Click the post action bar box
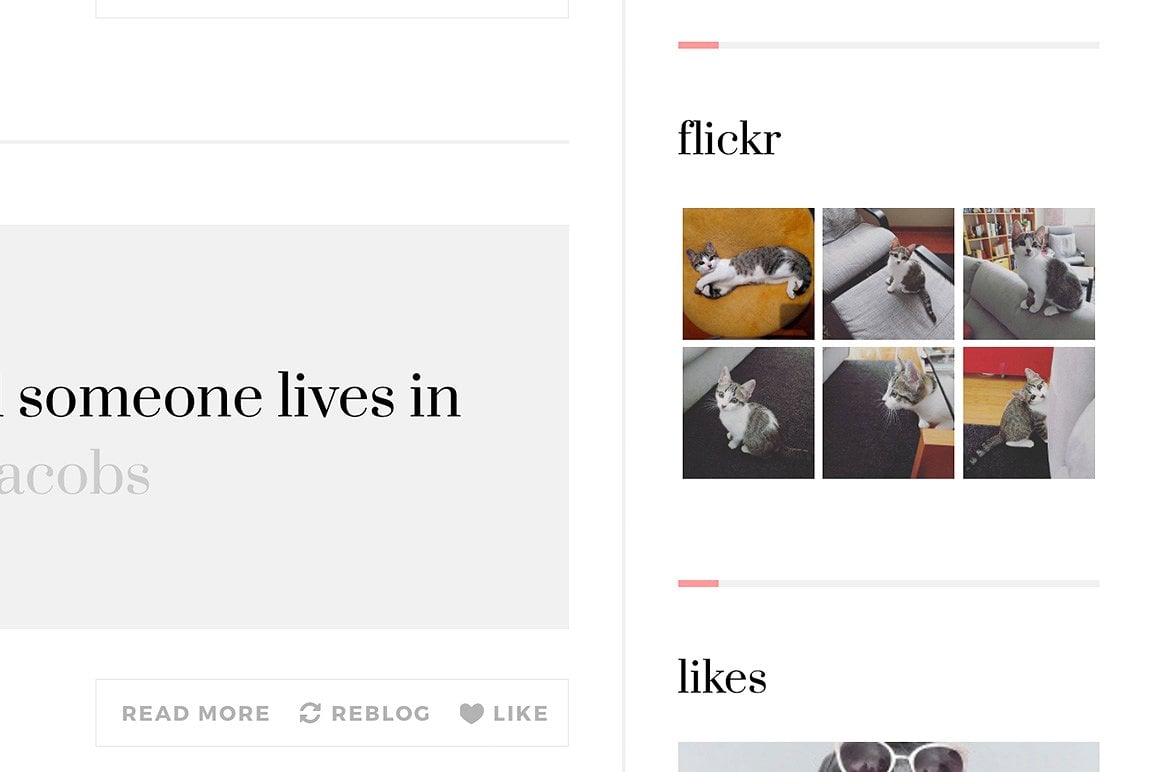1160x772 pixels. point(332,713)
